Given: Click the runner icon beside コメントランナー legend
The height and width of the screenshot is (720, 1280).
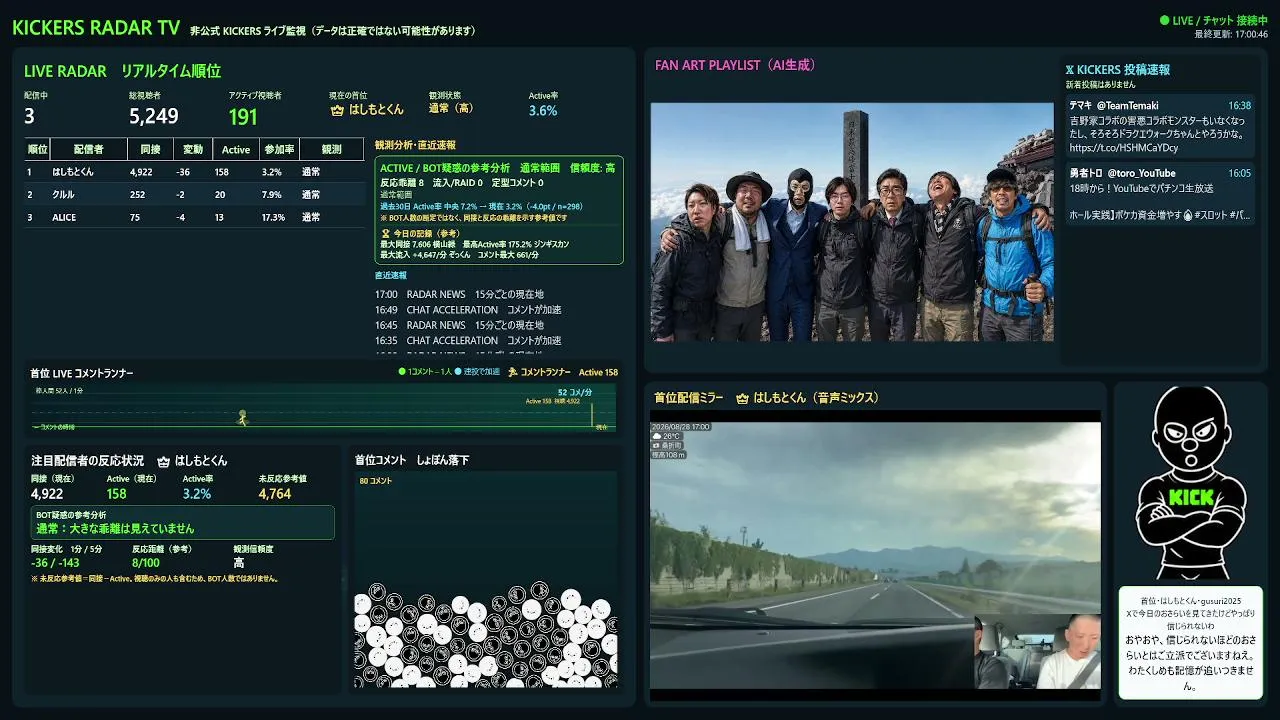Looking at the screenshot, I should [x=513, y=372].
